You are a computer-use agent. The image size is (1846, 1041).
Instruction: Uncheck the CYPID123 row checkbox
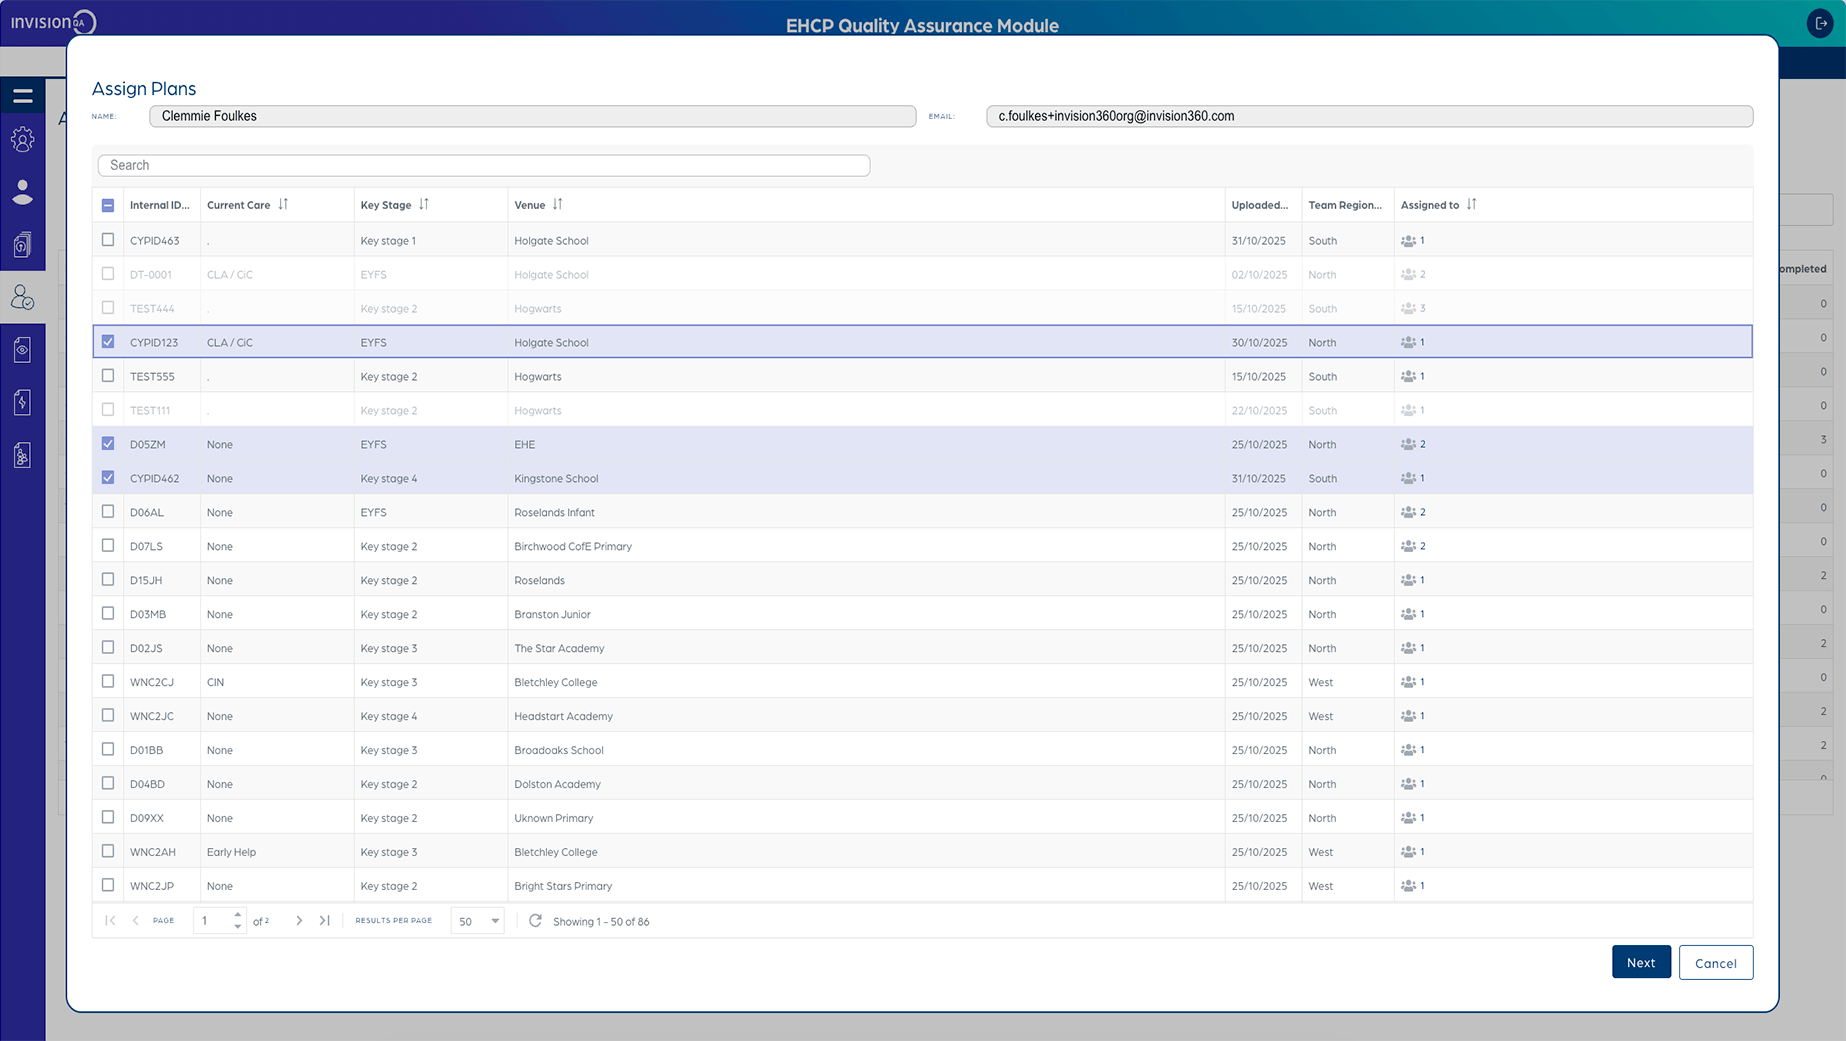point(107,341)
